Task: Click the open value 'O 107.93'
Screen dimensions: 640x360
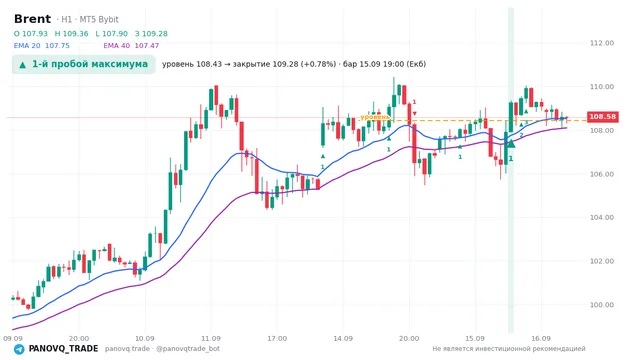Action: tap(31, 34)
